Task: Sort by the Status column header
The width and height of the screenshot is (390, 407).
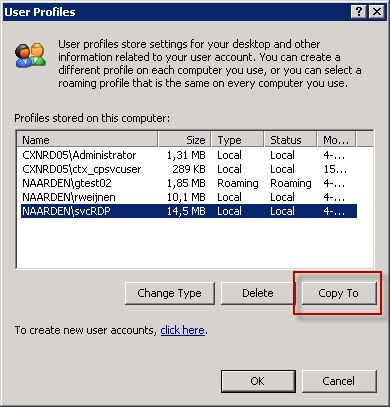Action: [x=290, y=140]
